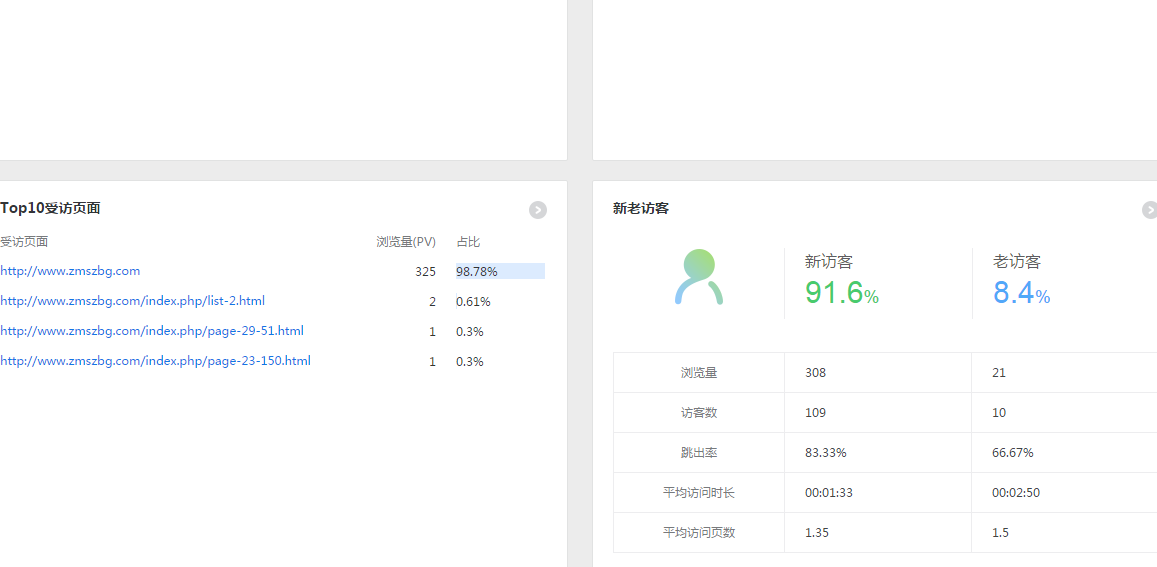
Task: Select the 占比 column header
Action: [468, 242]
